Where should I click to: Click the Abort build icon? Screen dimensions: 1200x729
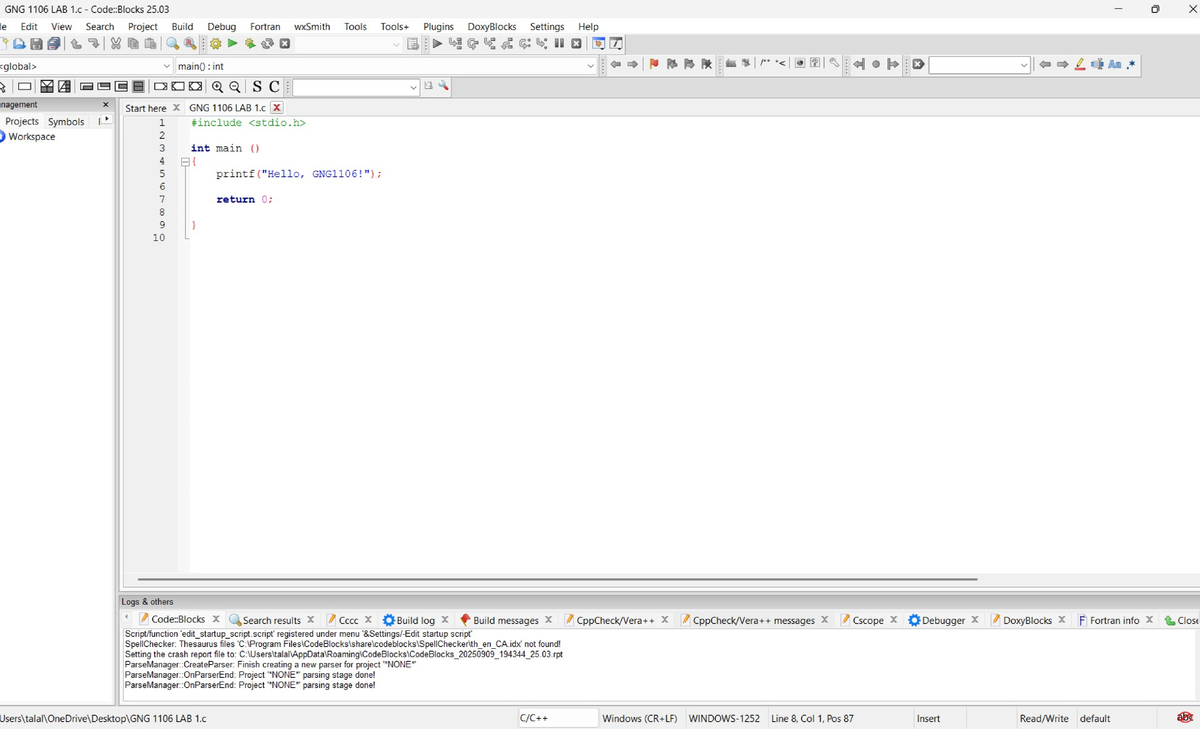(x=285, y=44)
